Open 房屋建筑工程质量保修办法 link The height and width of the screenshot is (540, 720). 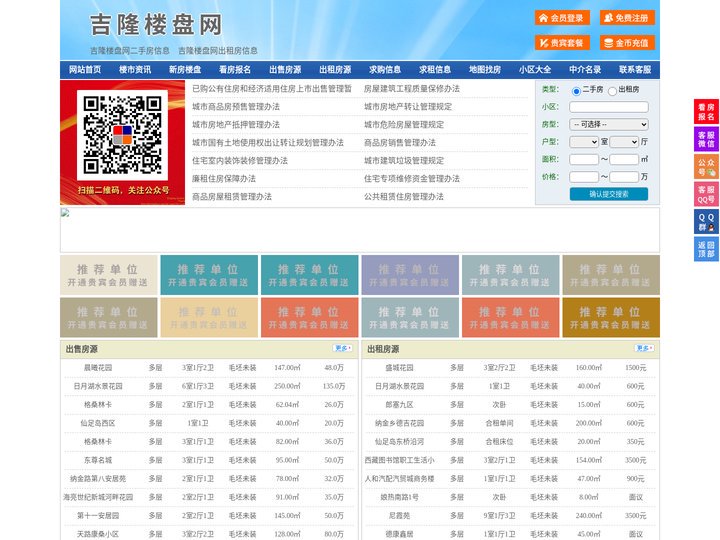[411, 89]
